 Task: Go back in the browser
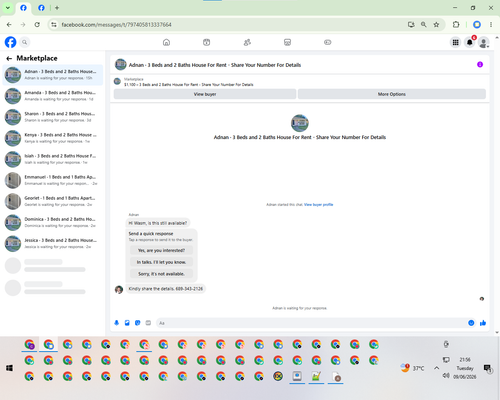coord(9,25)
